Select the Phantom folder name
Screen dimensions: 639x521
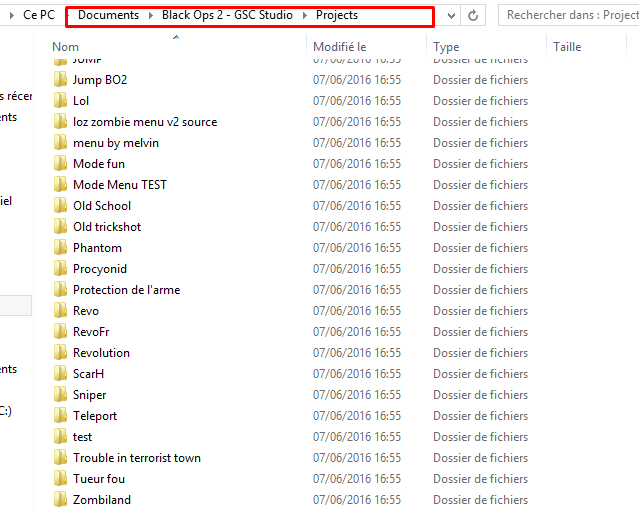(97, 248)
